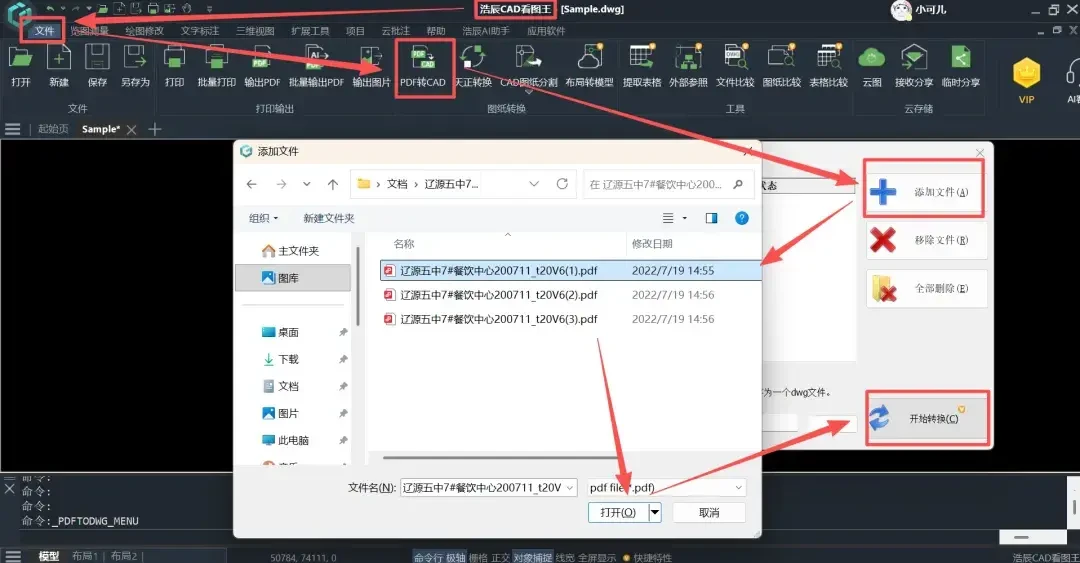Viewport: 1080px width, 563px height.
Task: Click the 添加文件(A) button
Action: [x=925, y=192]
